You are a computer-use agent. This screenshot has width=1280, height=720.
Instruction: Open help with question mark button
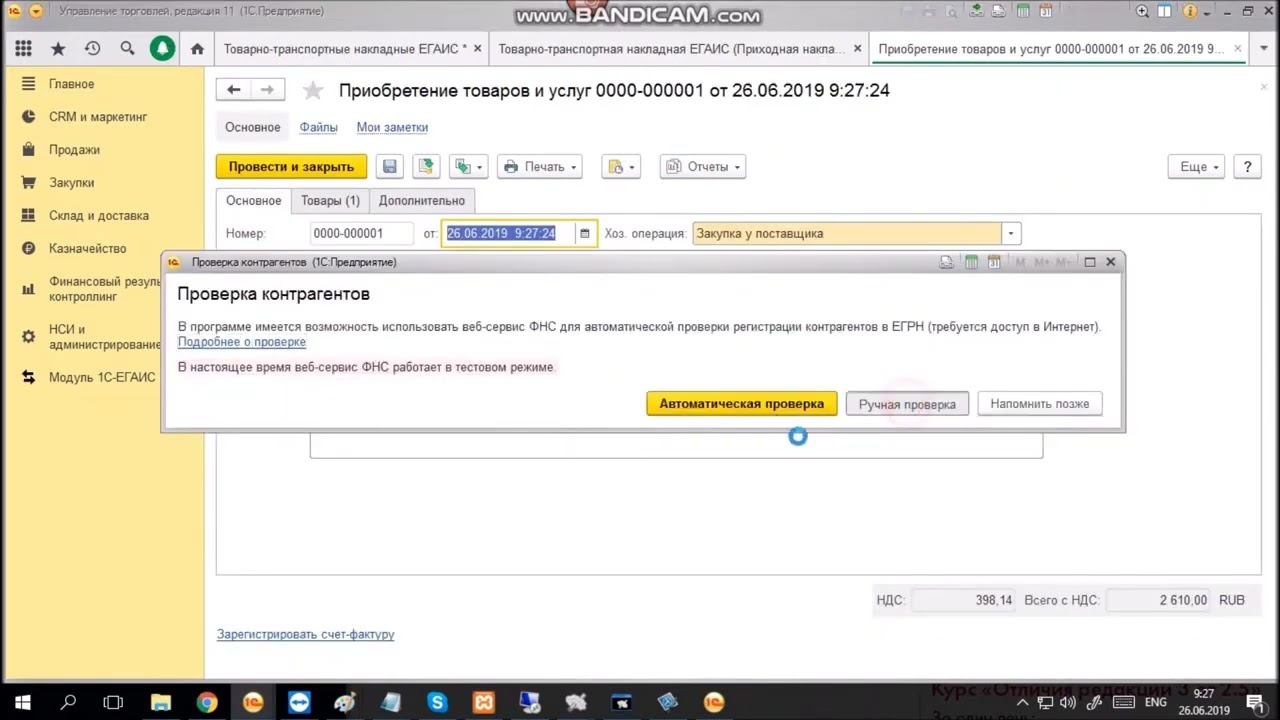coord(1247,167)
